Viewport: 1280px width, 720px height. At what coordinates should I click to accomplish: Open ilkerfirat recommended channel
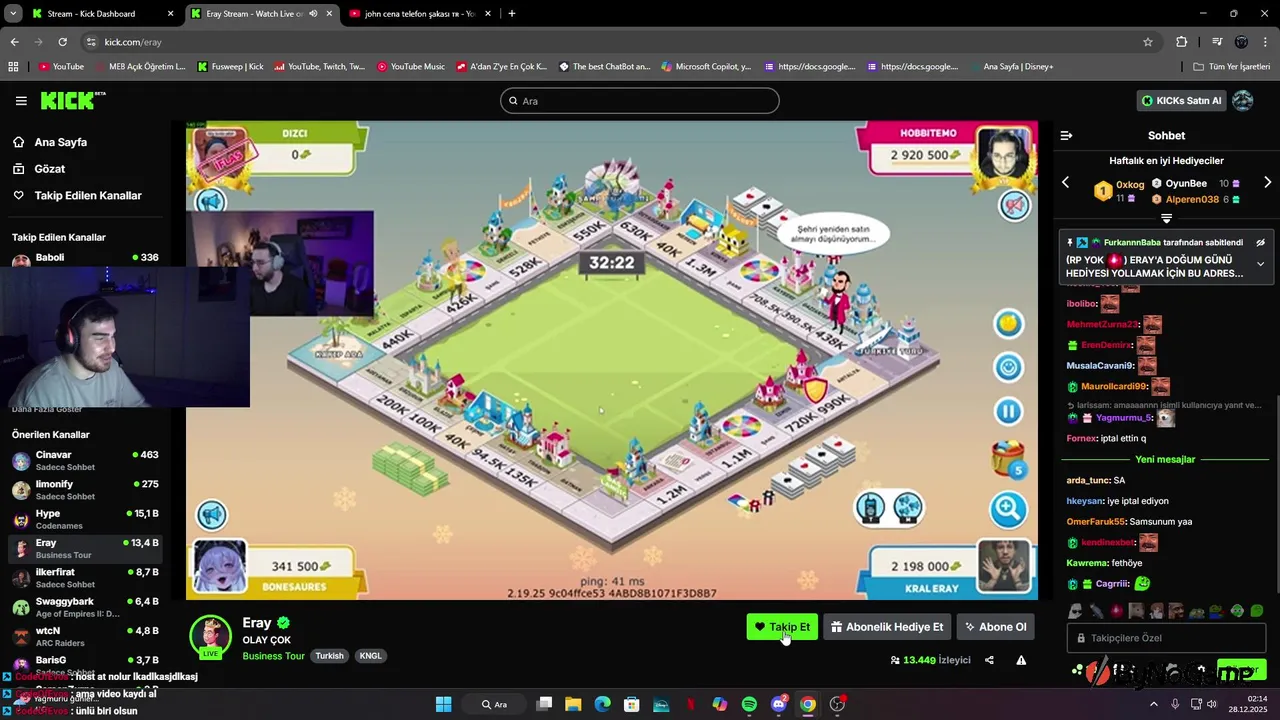point(85,578)
